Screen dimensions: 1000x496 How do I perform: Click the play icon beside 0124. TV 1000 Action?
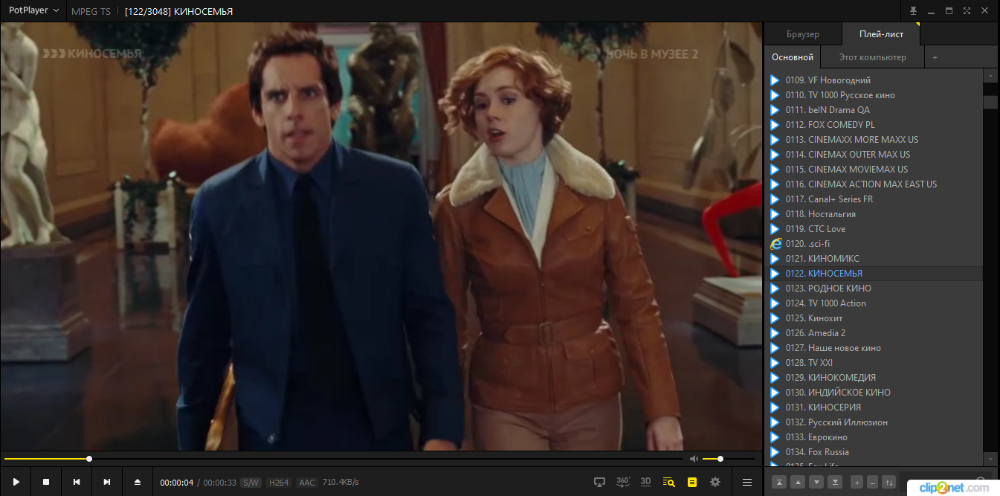(x=775, y=303)
